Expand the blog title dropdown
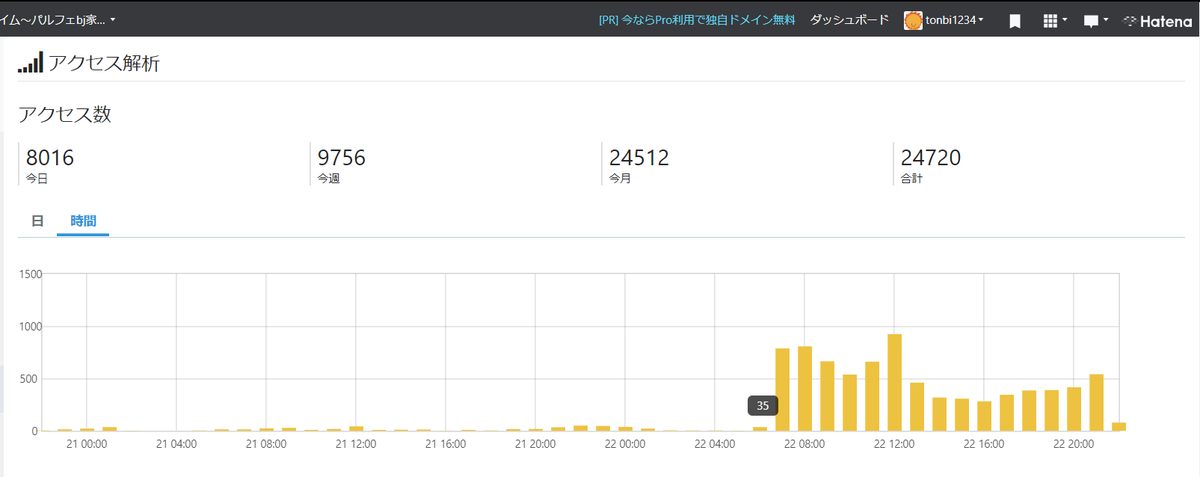Image resolution: width=1200 pixels, height=477 pixels. click(x=58, y=19)
